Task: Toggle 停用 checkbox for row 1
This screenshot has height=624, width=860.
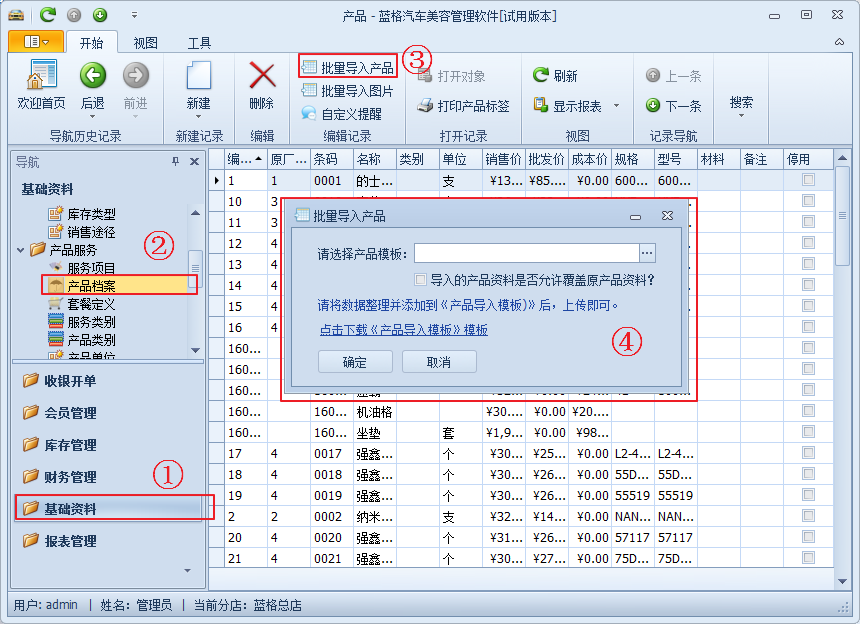Action: point(808,180)
